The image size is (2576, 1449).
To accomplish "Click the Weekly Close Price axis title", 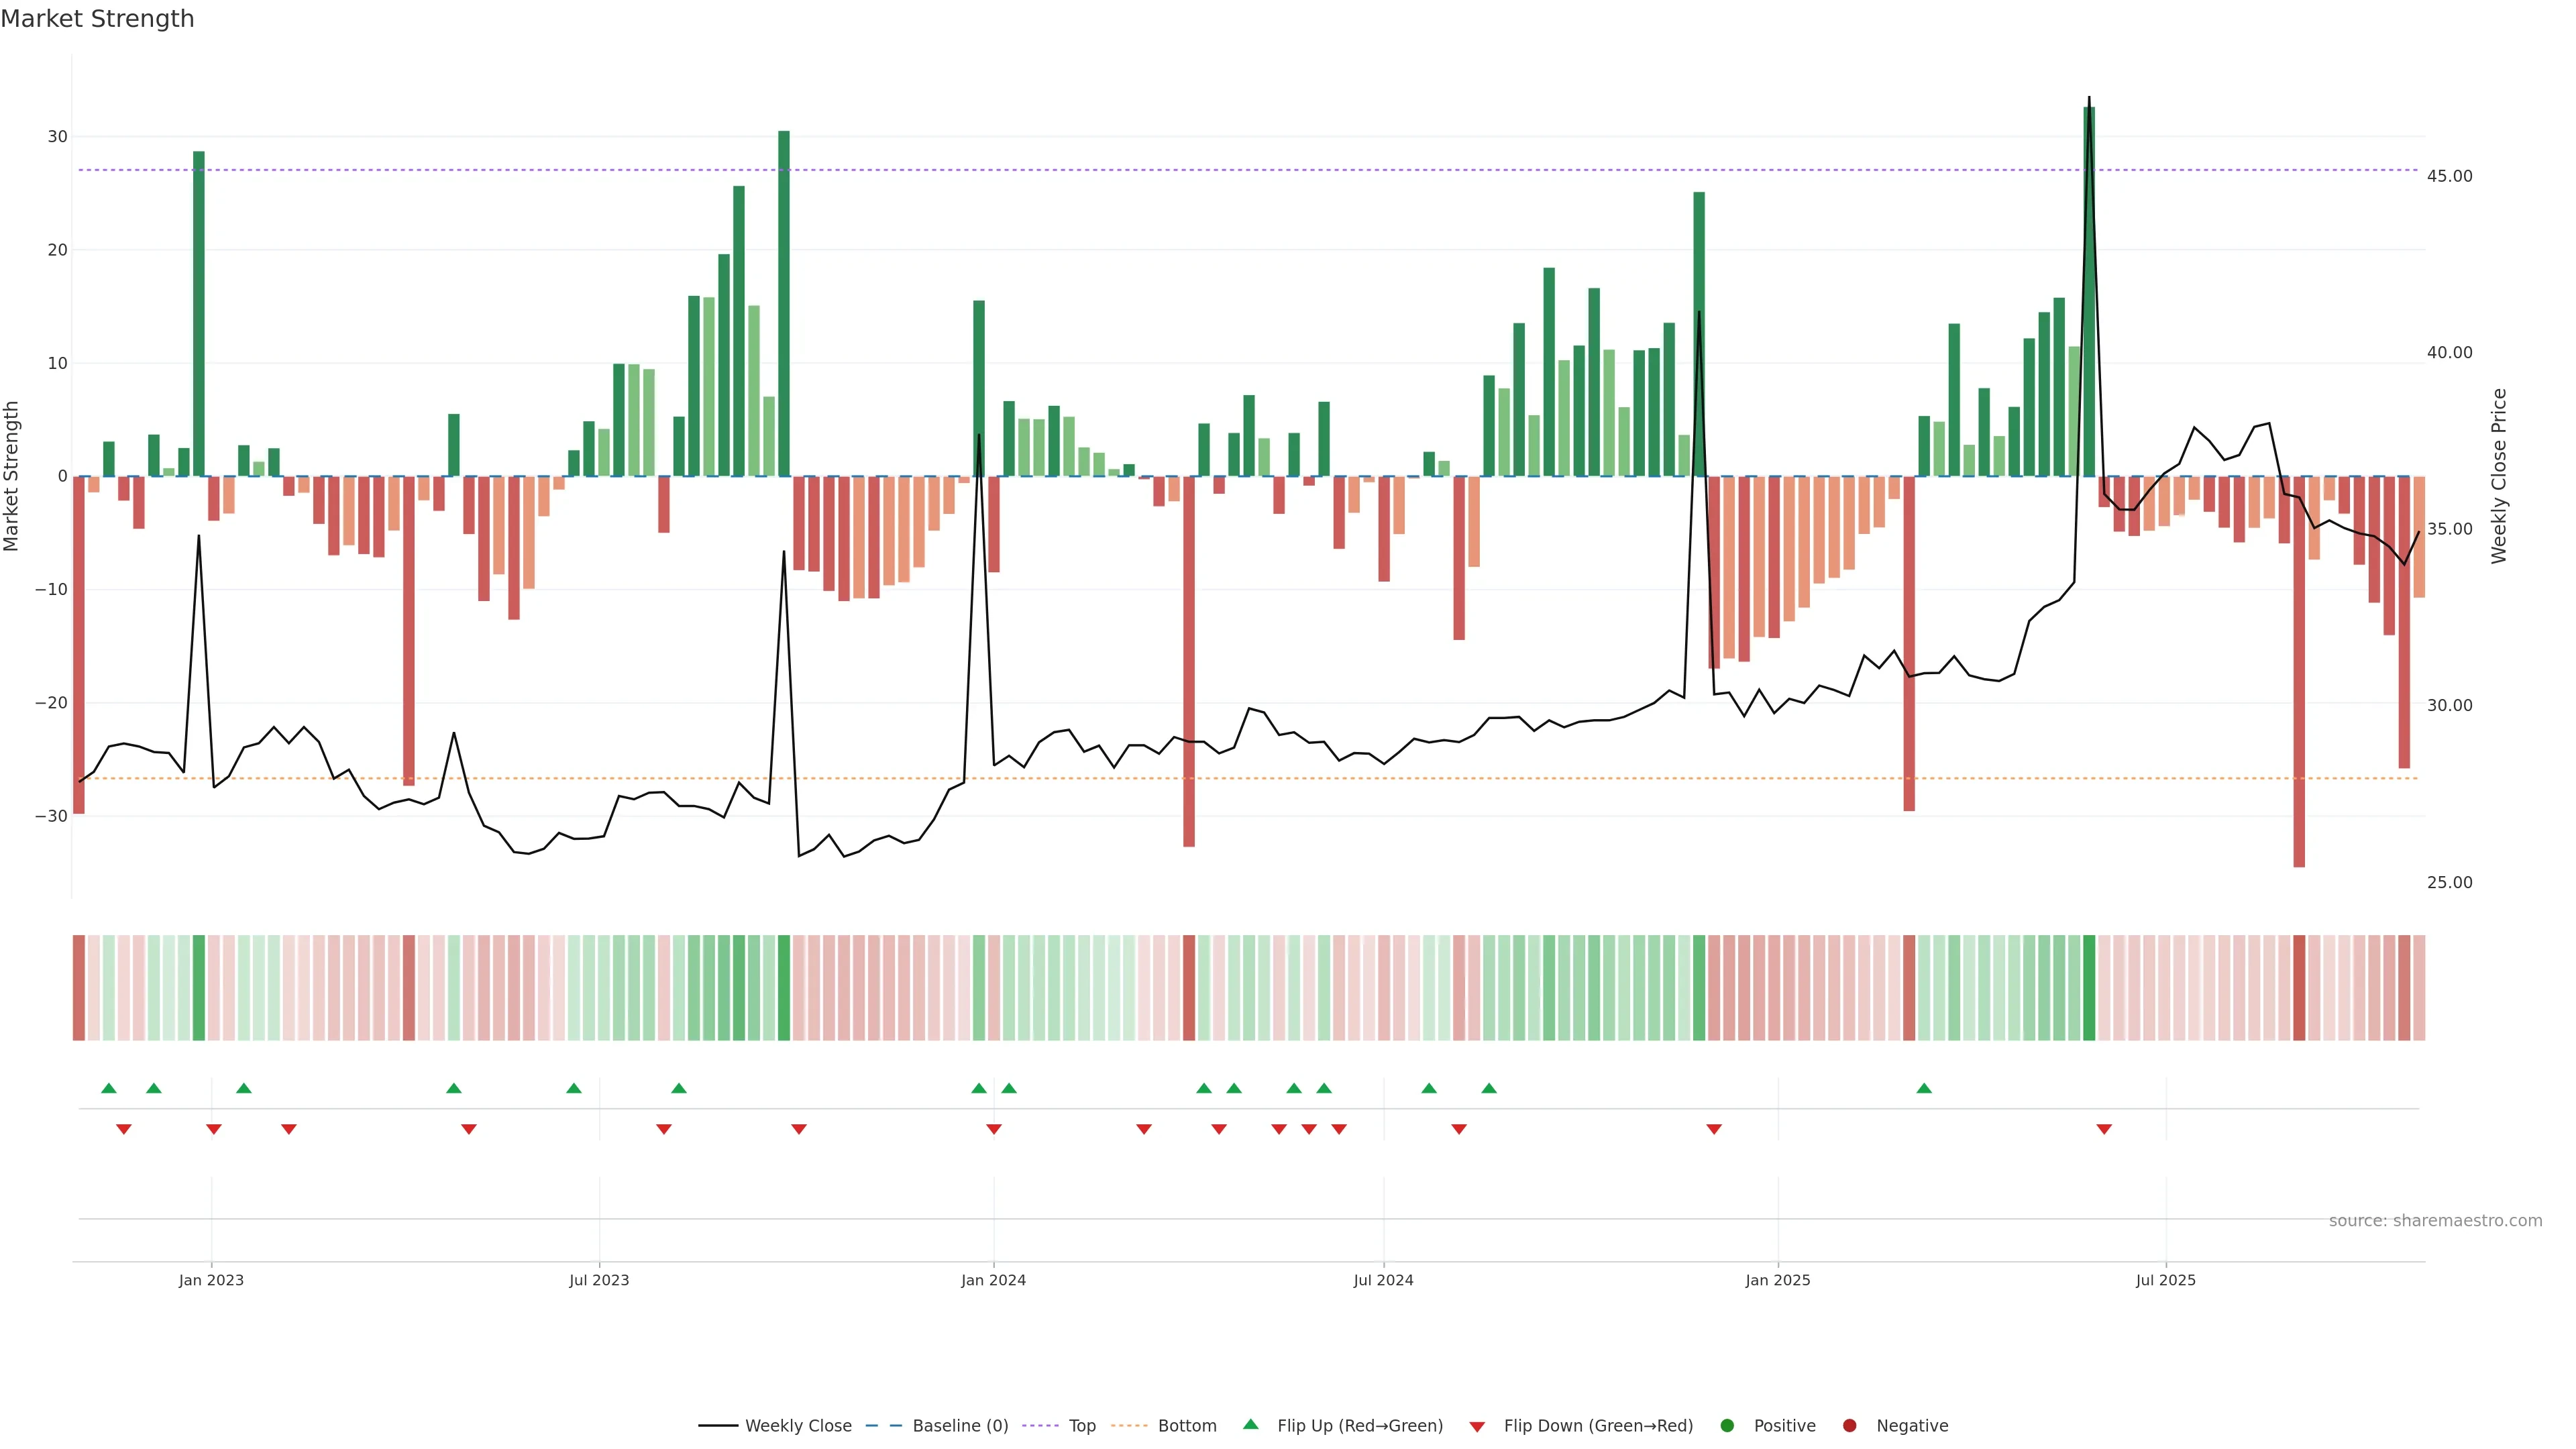I will [2499, 476].
